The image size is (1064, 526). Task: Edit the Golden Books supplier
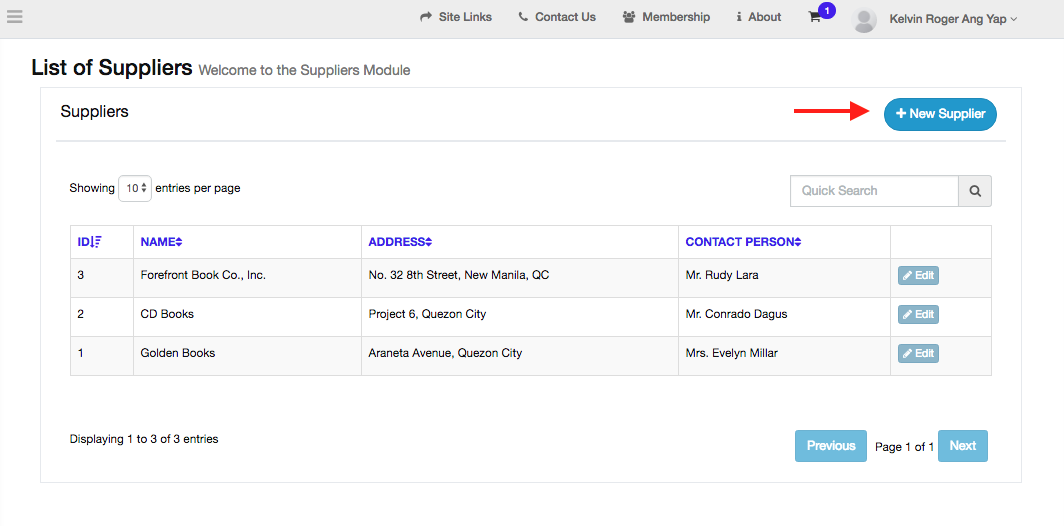pyautogui.click(x=917, y=354)
